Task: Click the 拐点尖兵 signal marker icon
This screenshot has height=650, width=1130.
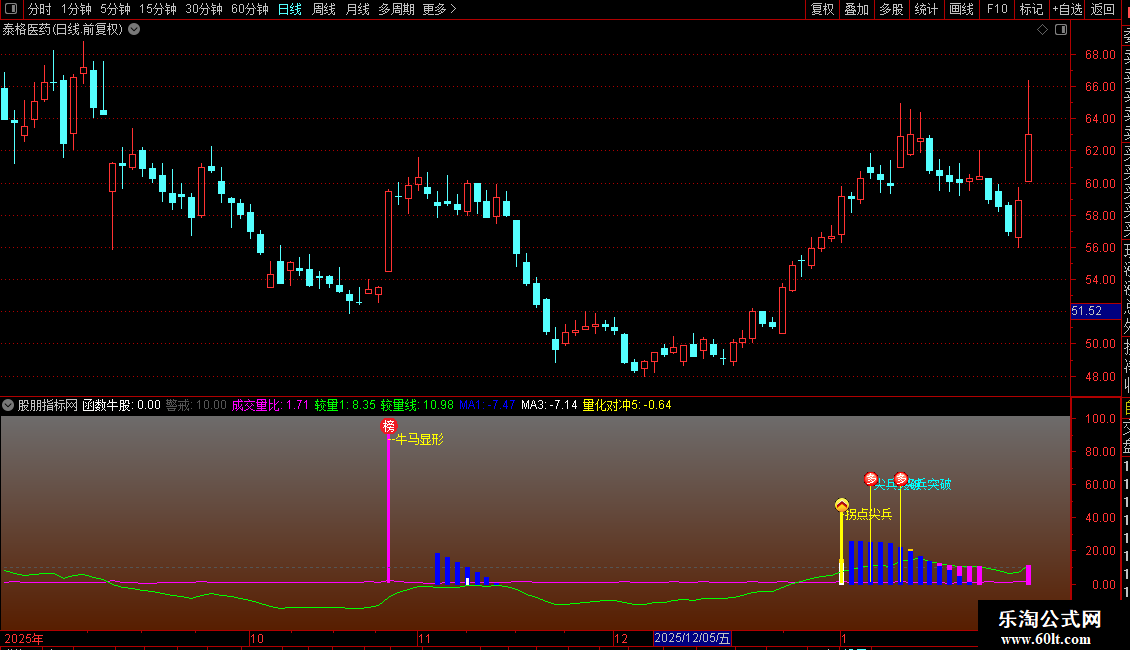Action: (842, 504)
